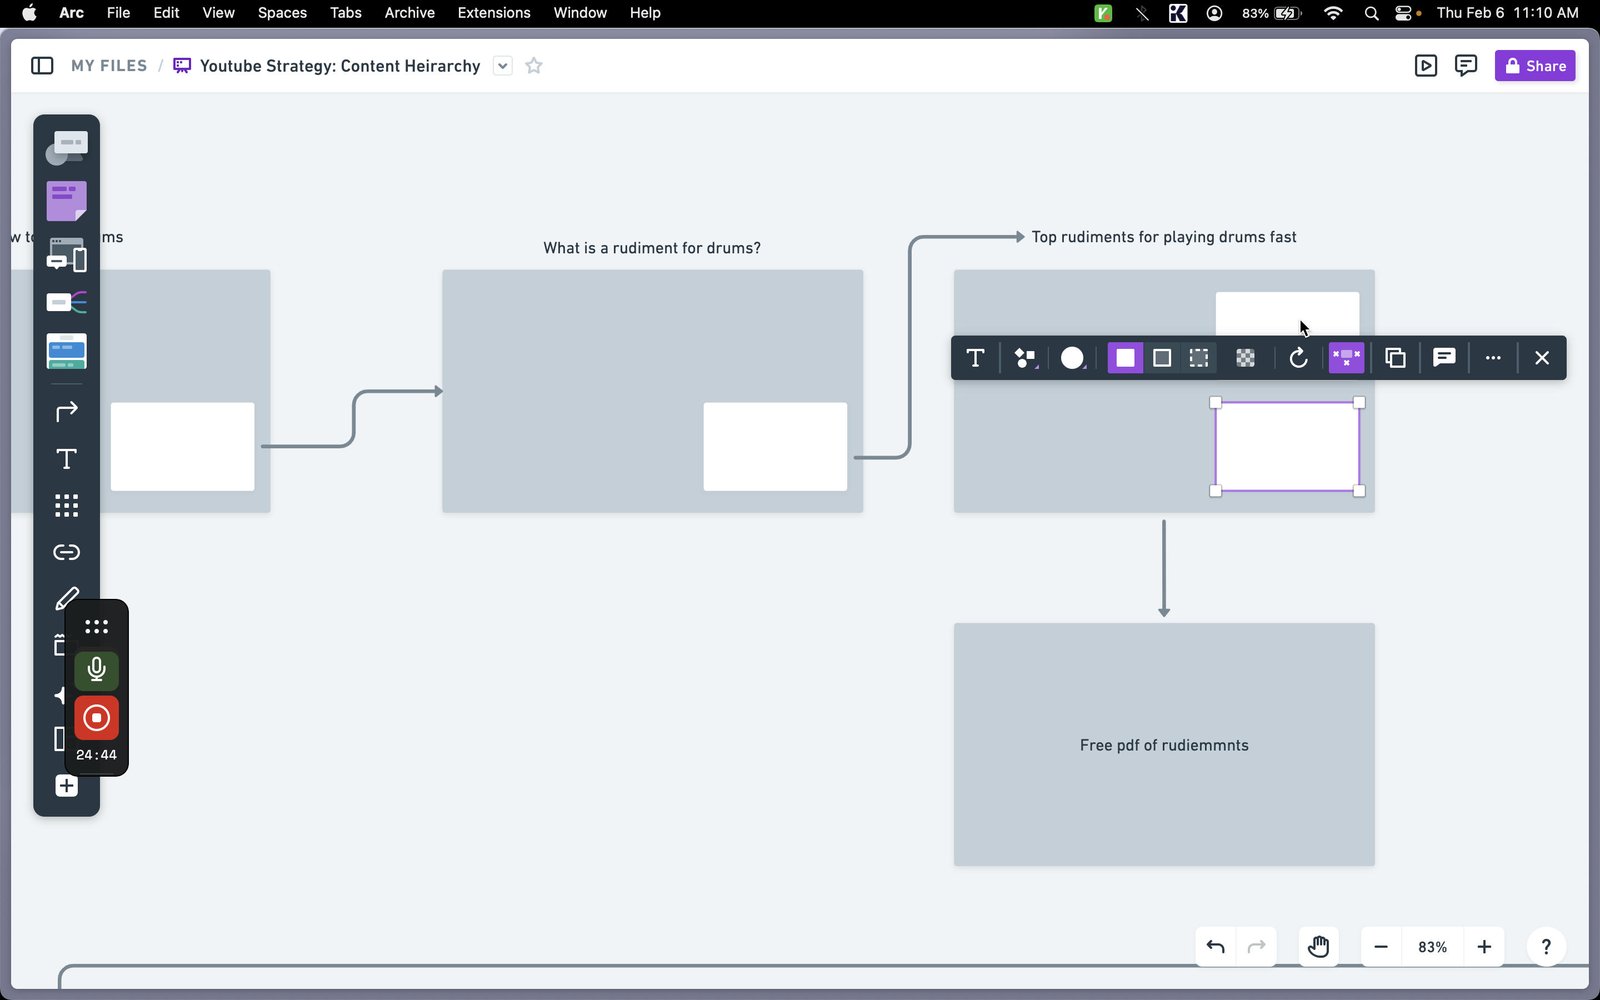1600x1000 pixels.
Task: Open the recorder widget drag-handle menu
Action: [96, 627]
